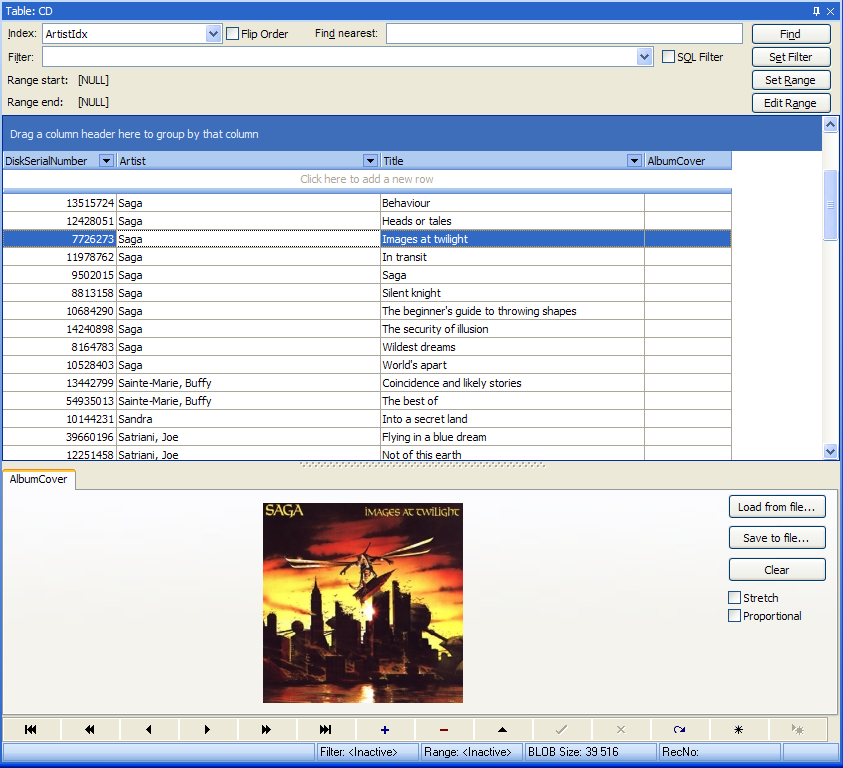Select the AlbumCover tab
The width and height of the screenshot is (843, 768).
tap(39, 480)
